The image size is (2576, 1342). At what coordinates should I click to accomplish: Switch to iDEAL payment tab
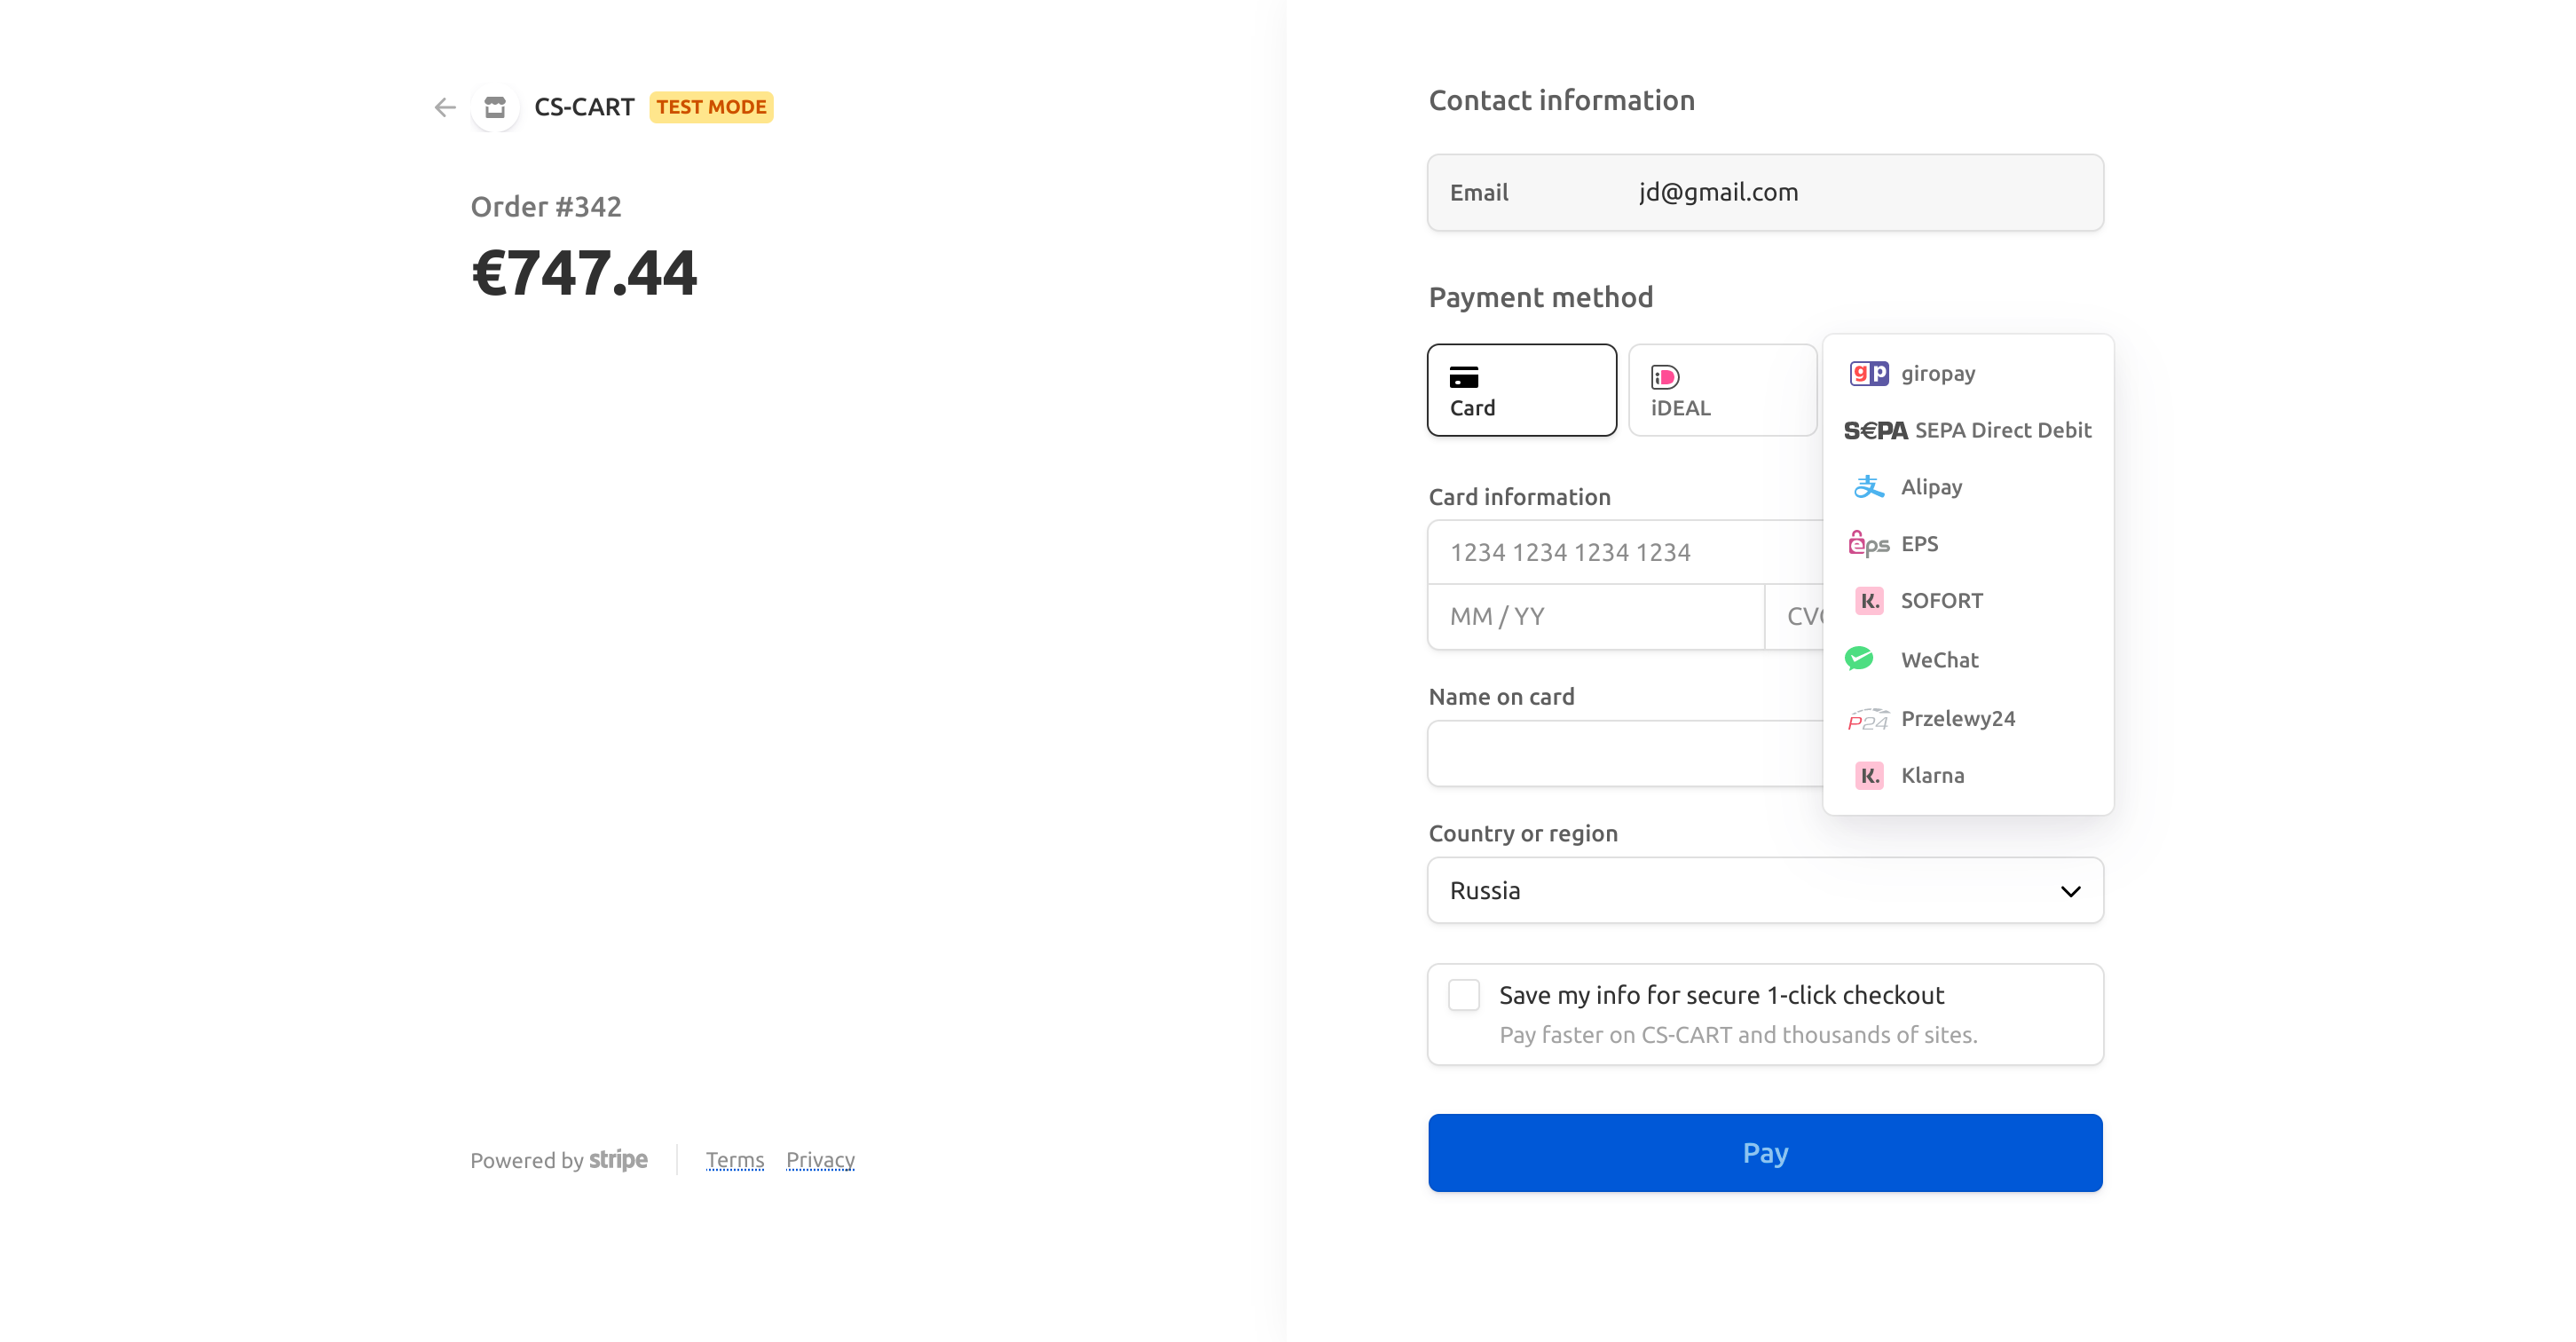tap(1719, 388)
